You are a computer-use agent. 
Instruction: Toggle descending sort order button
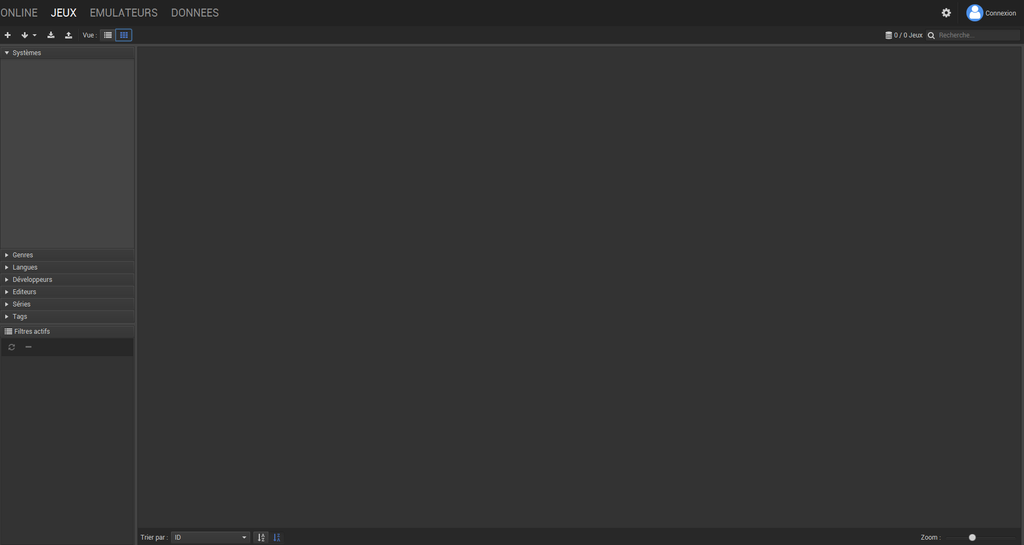pos(277,537)
